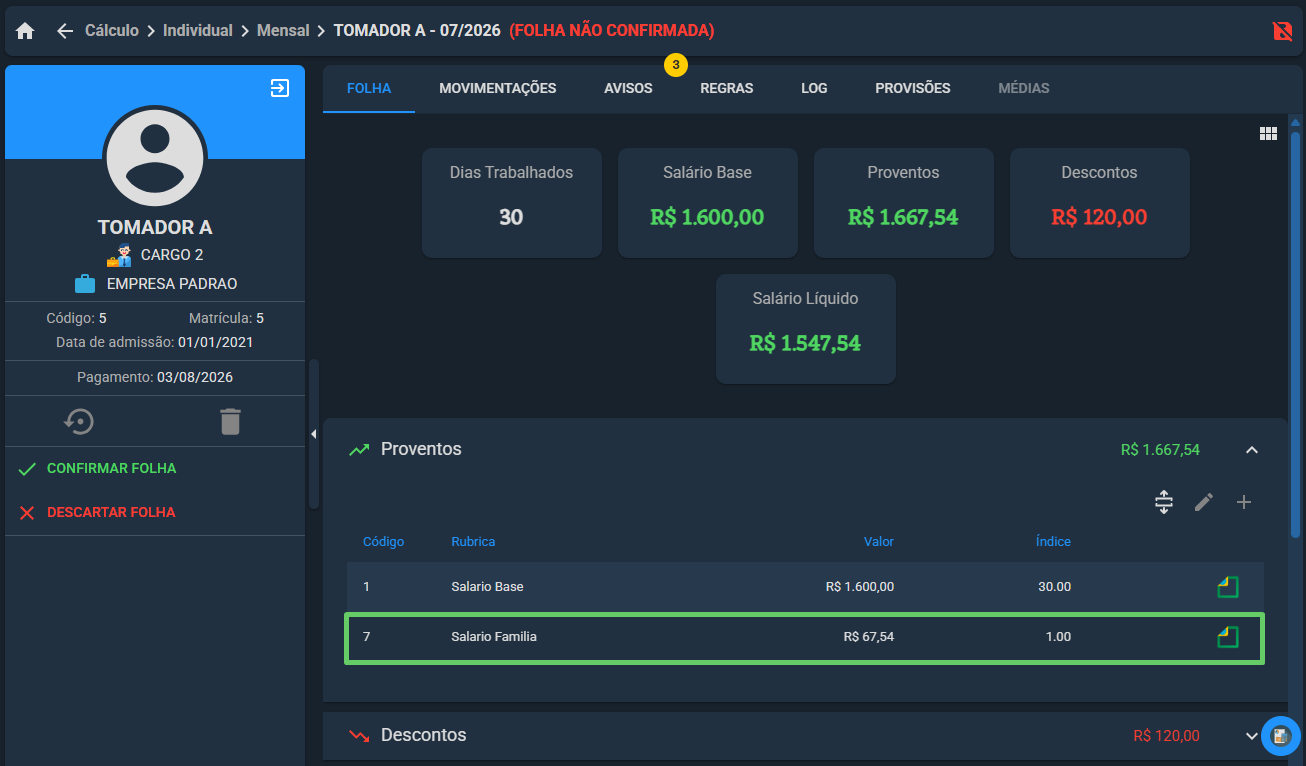Open memory note icon for Salario Base
Viewport: 1306px width, 766px height.
tap(1228, 587)
